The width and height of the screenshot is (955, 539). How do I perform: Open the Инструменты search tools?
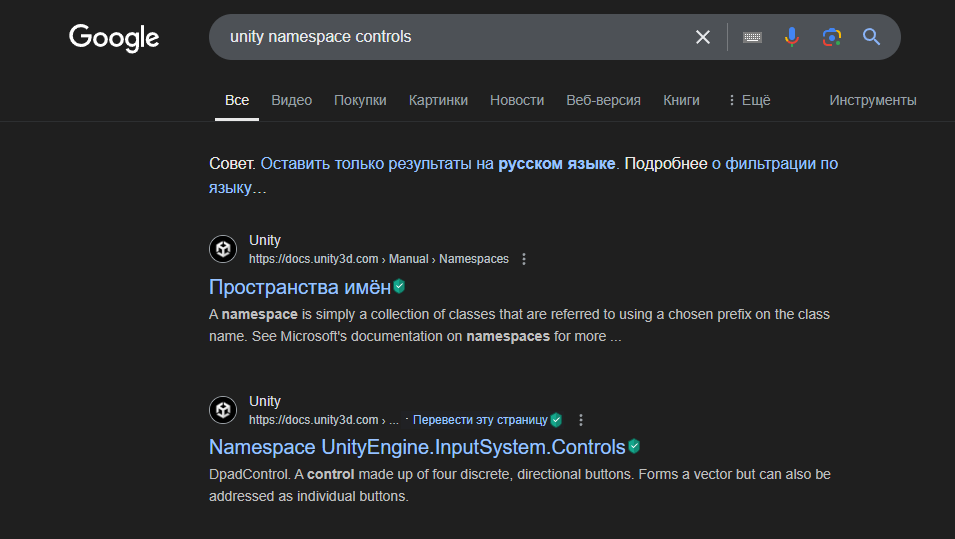click(x=872, y=100)
